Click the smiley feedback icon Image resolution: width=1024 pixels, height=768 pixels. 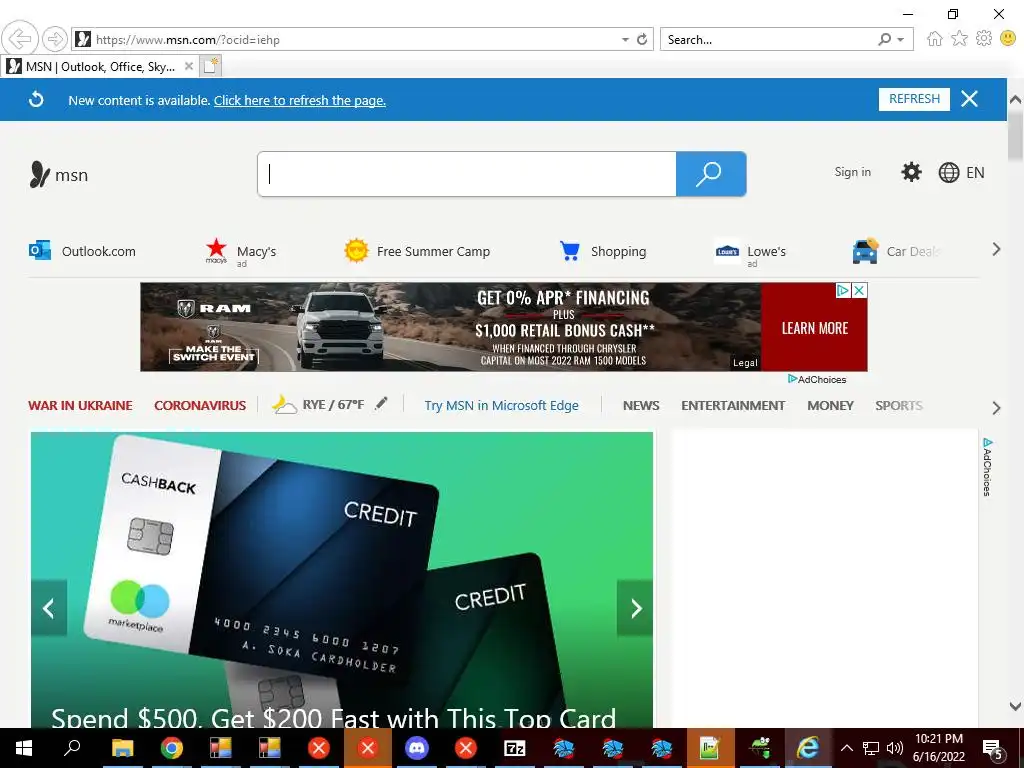[x=1008, y=39]
